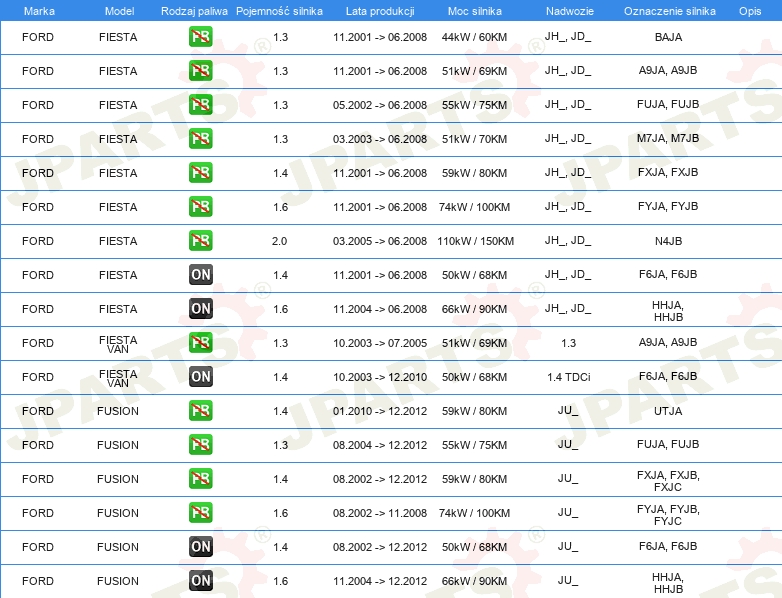This screenshot has height=598, width=782.
Task: Click the petrol icon in Fusion FXJA, FXJB, FXJC row
Action: 200,478
